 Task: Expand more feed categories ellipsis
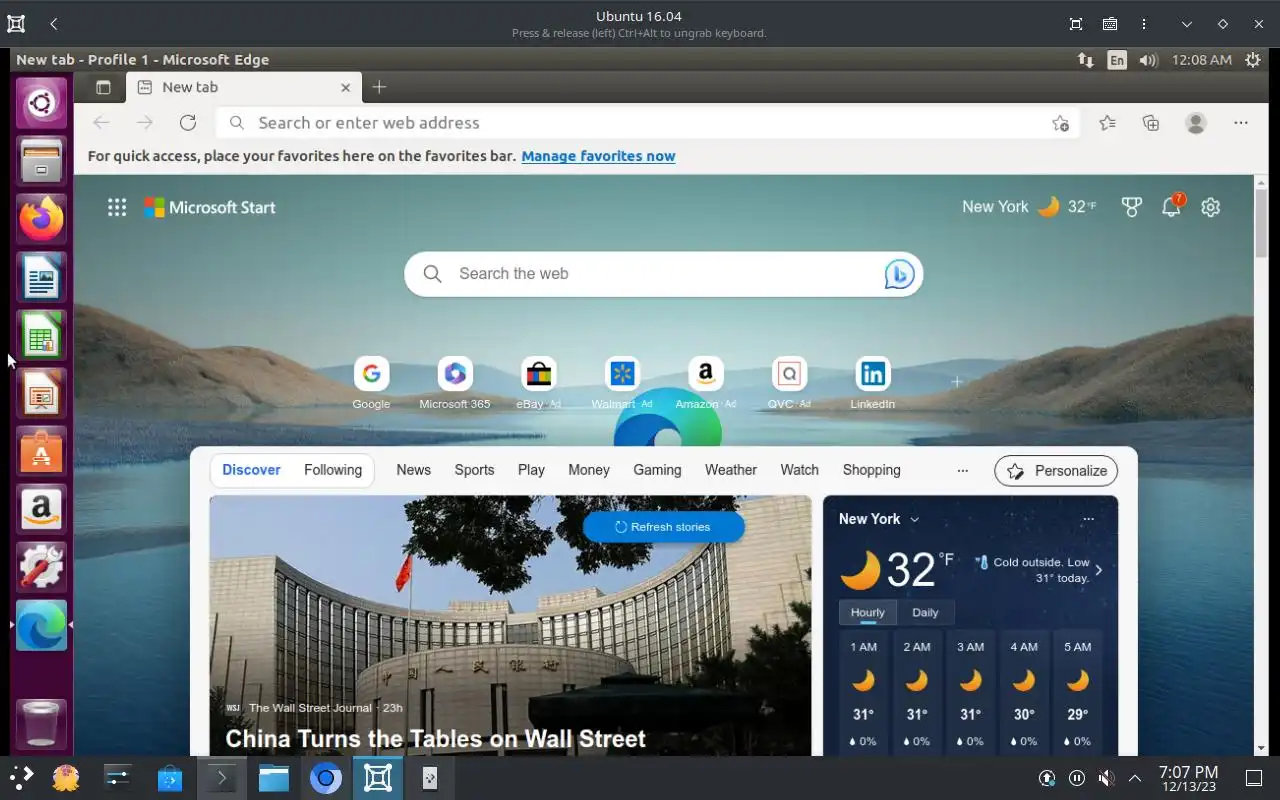pos(962,470)
